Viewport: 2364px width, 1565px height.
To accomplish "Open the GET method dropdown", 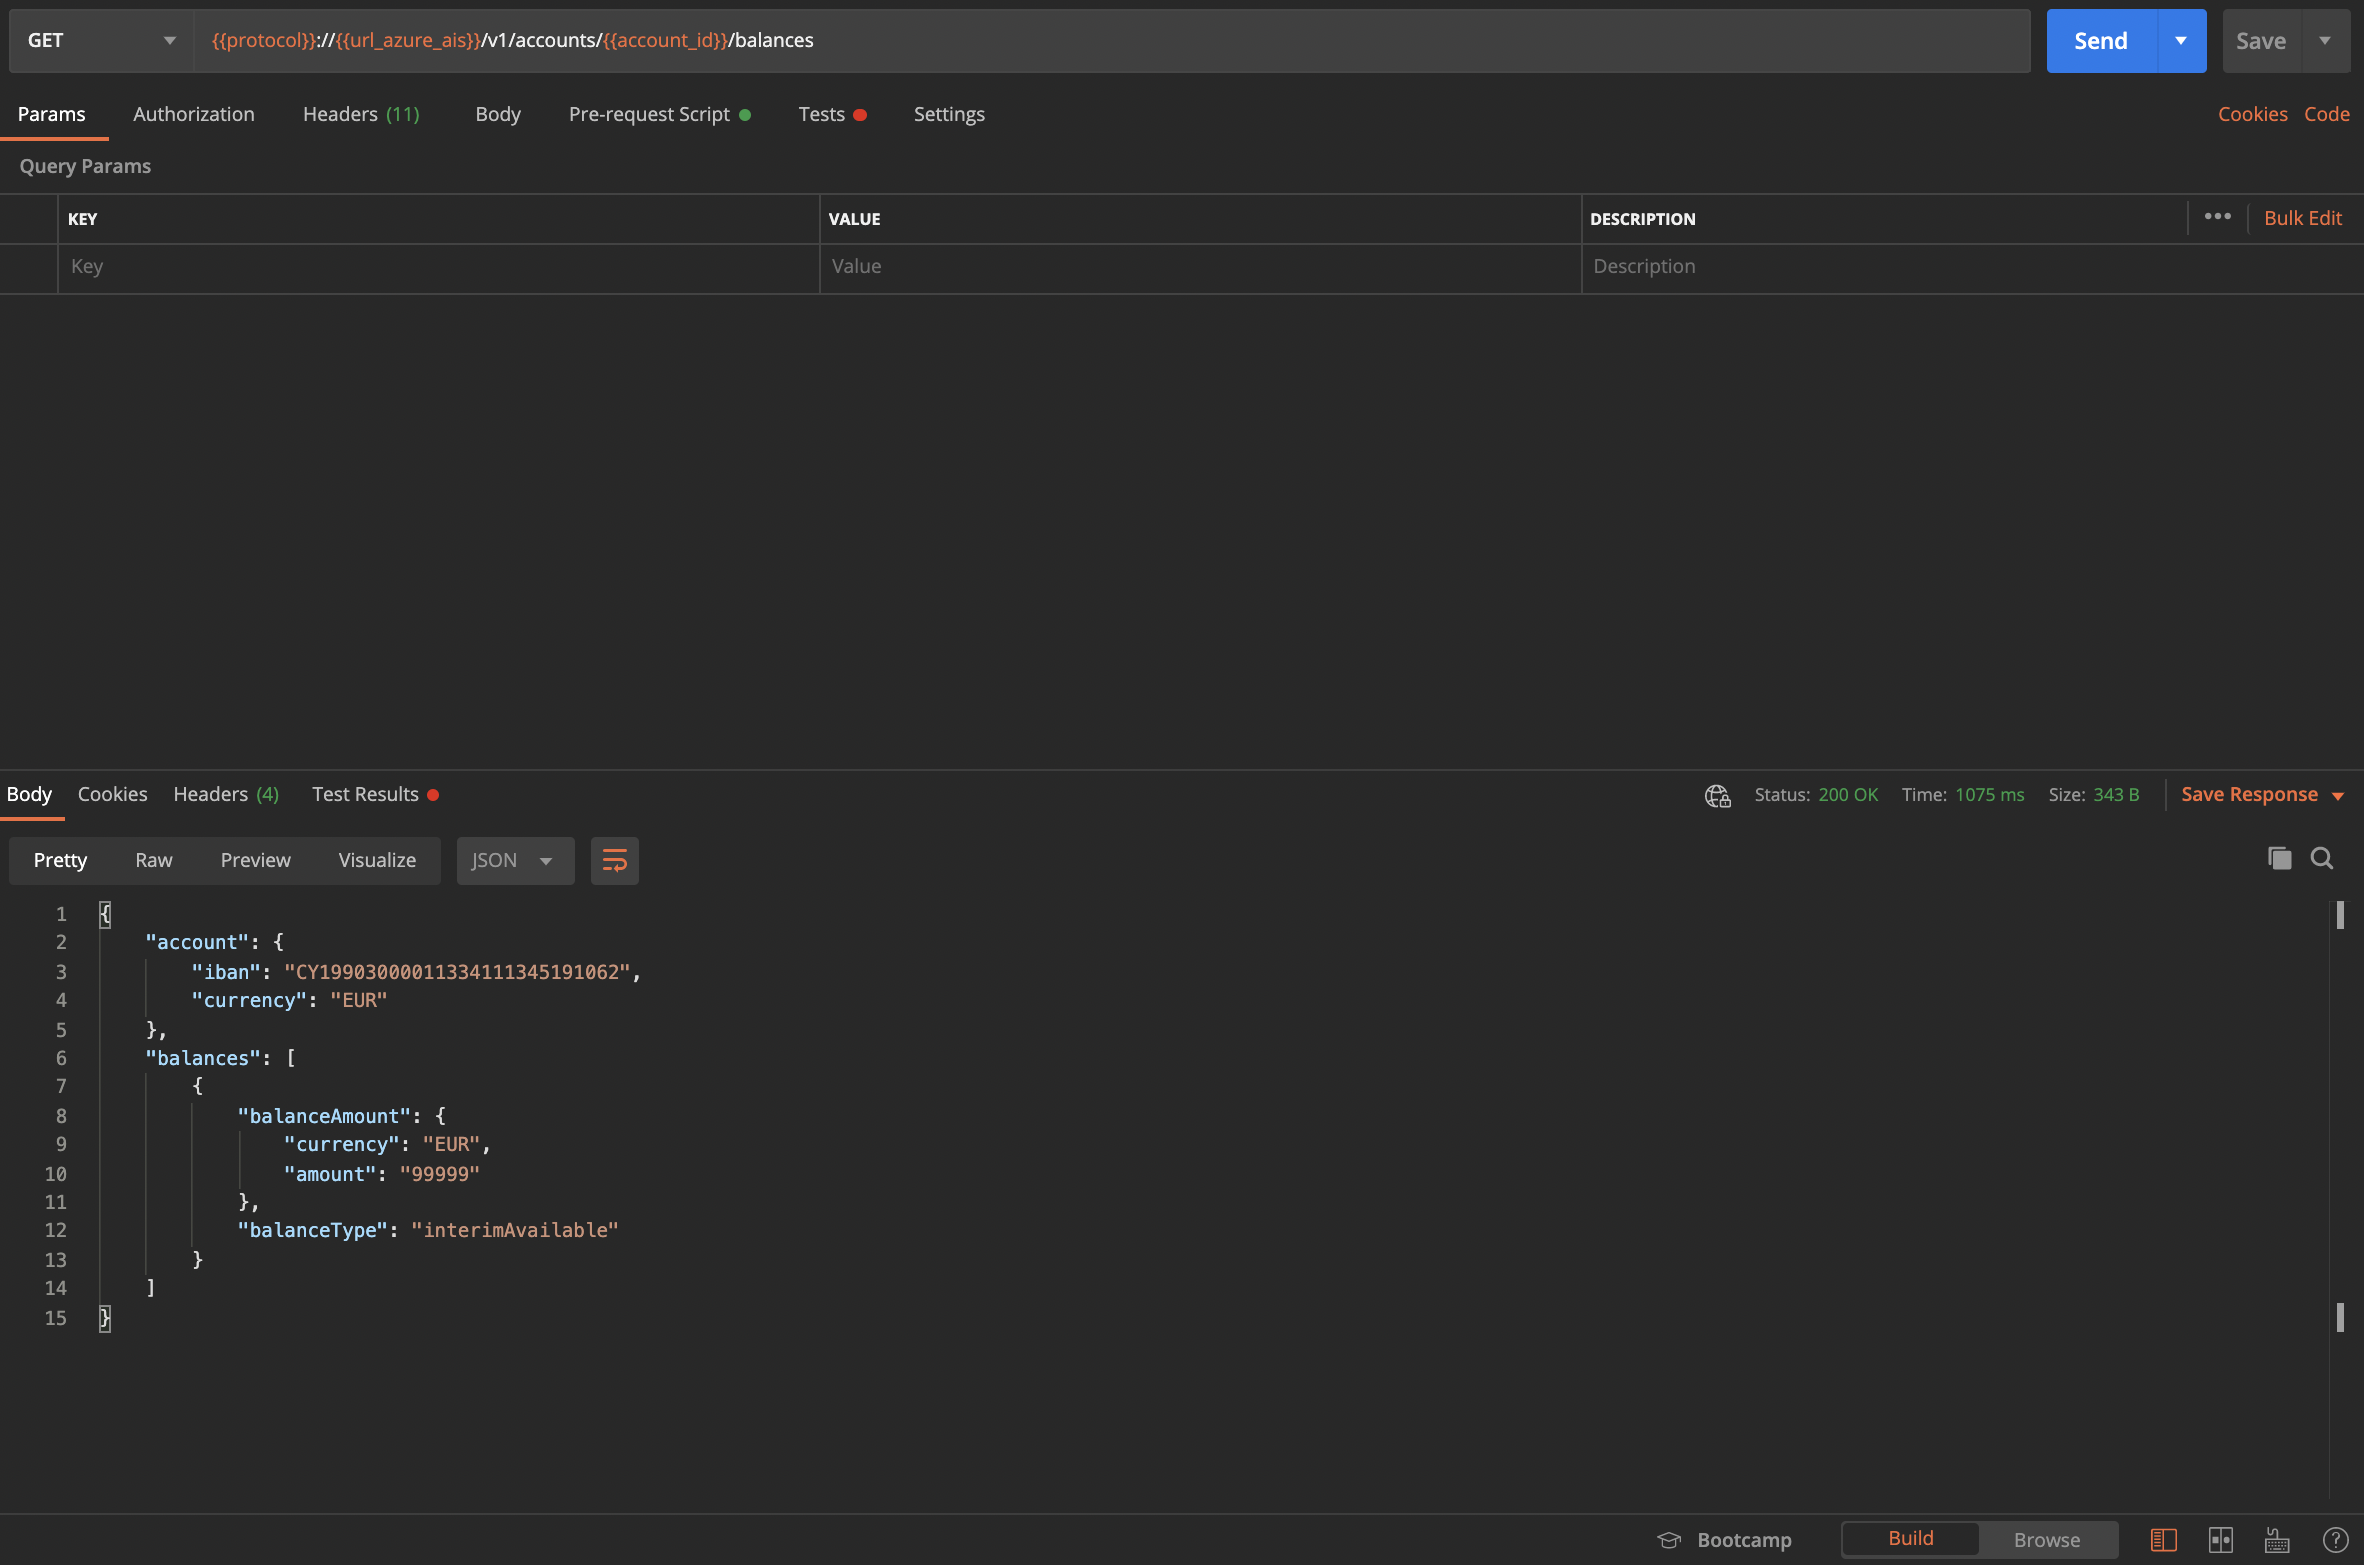I will point(100,41).
